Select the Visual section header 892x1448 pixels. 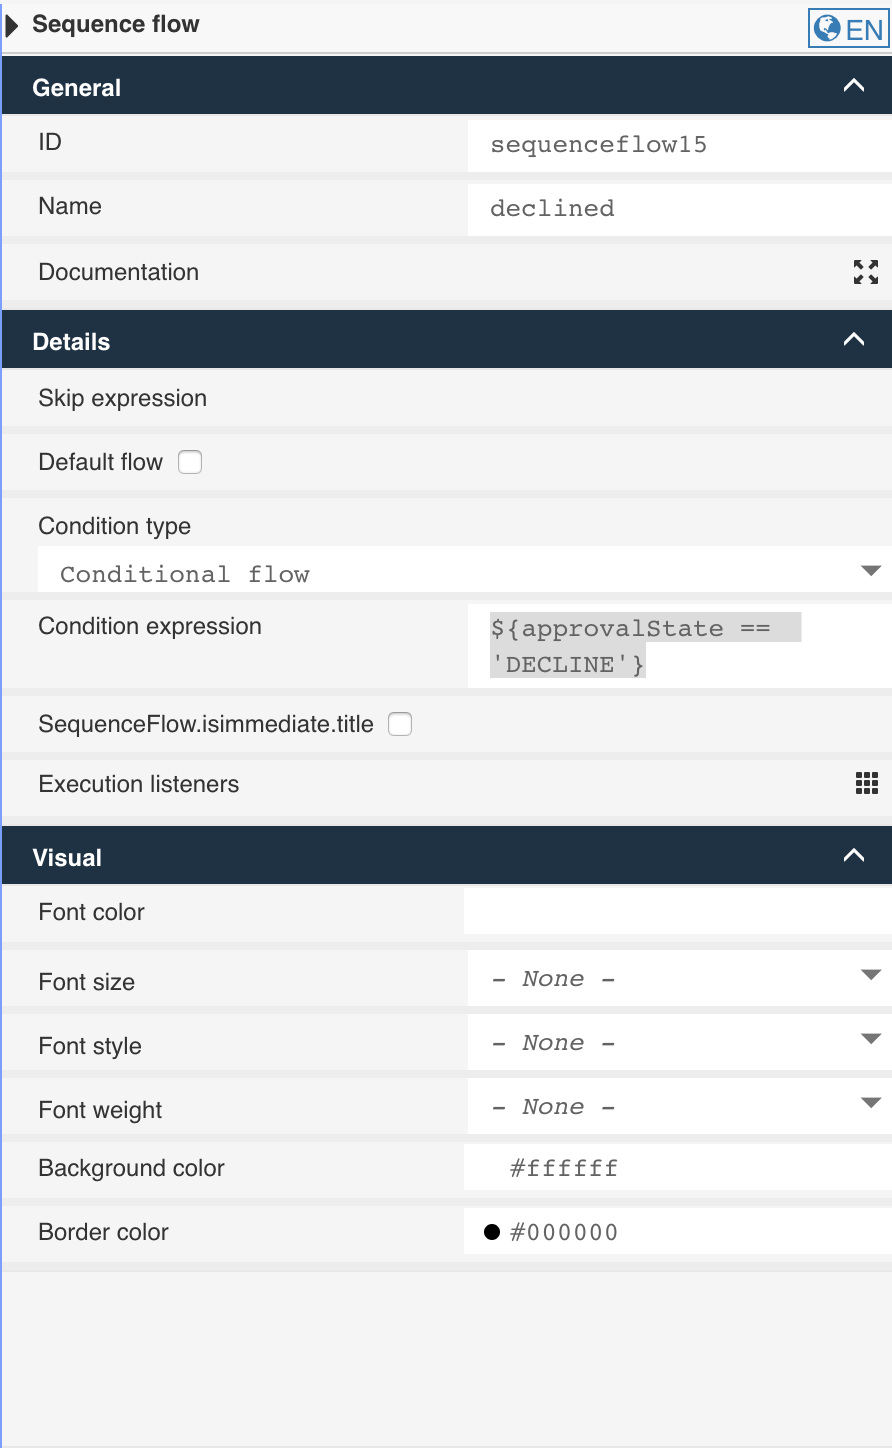[65, 855]
